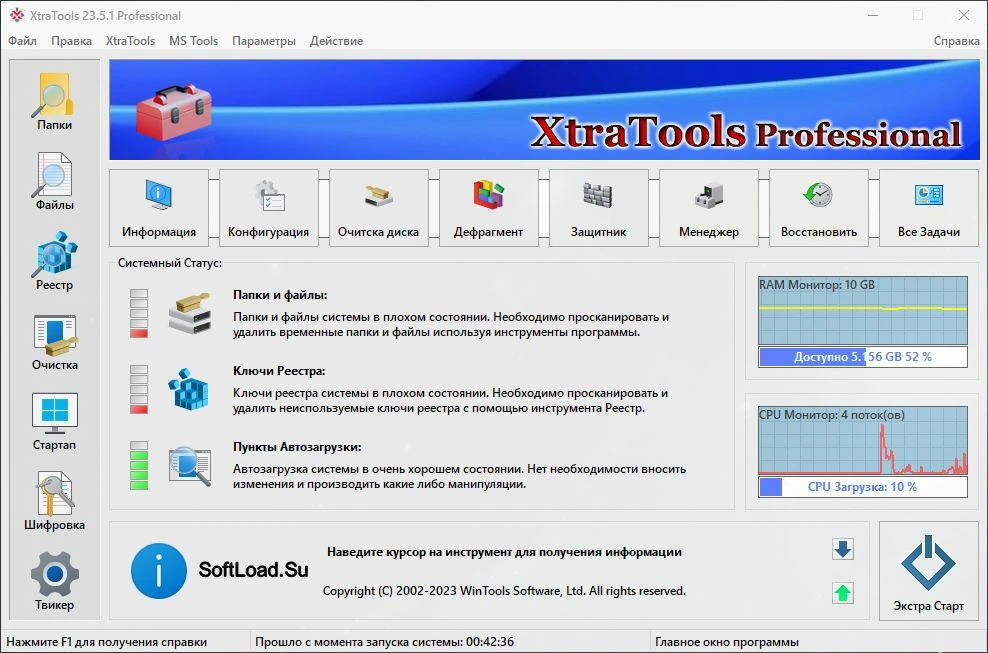Open the Файлы file scanner tool
Viewport: 988px width, 653px height.
(54, 182)
